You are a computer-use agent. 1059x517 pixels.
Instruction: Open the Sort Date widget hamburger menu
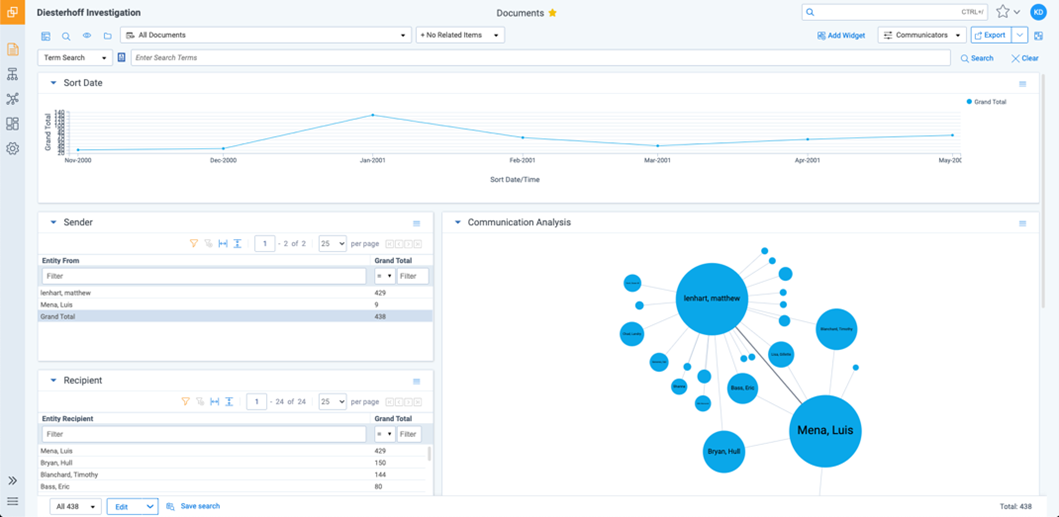click(x=1022, y=84)
